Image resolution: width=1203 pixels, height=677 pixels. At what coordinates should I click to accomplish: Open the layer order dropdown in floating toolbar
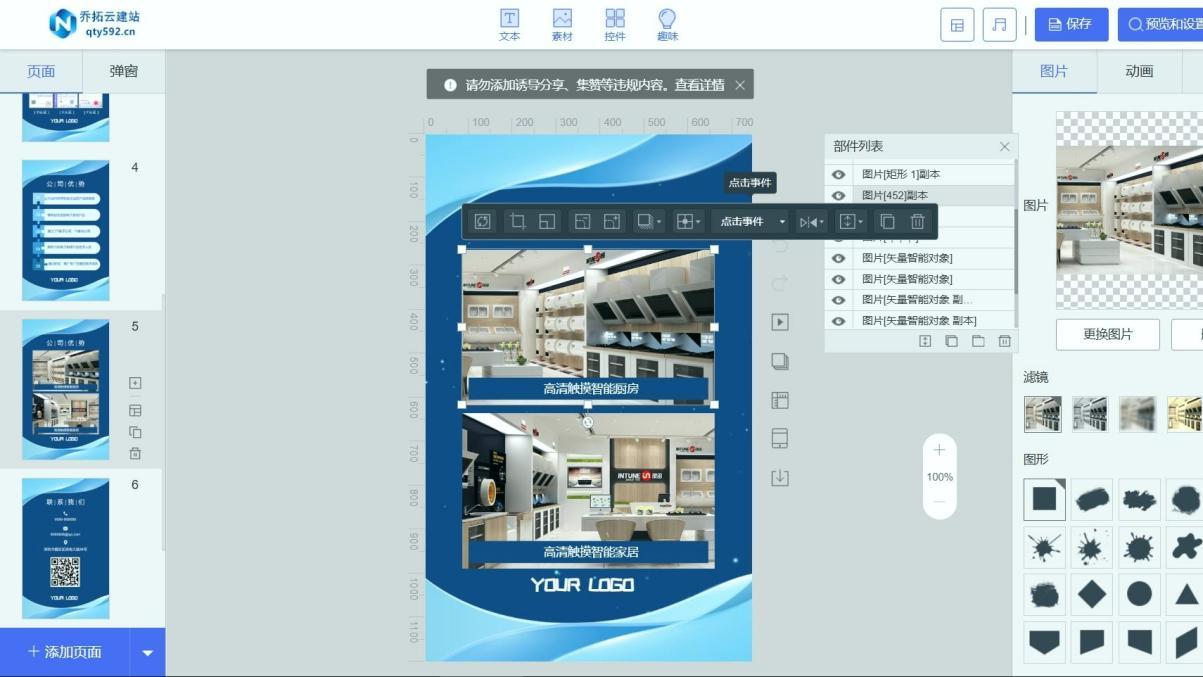coord(851,221)
